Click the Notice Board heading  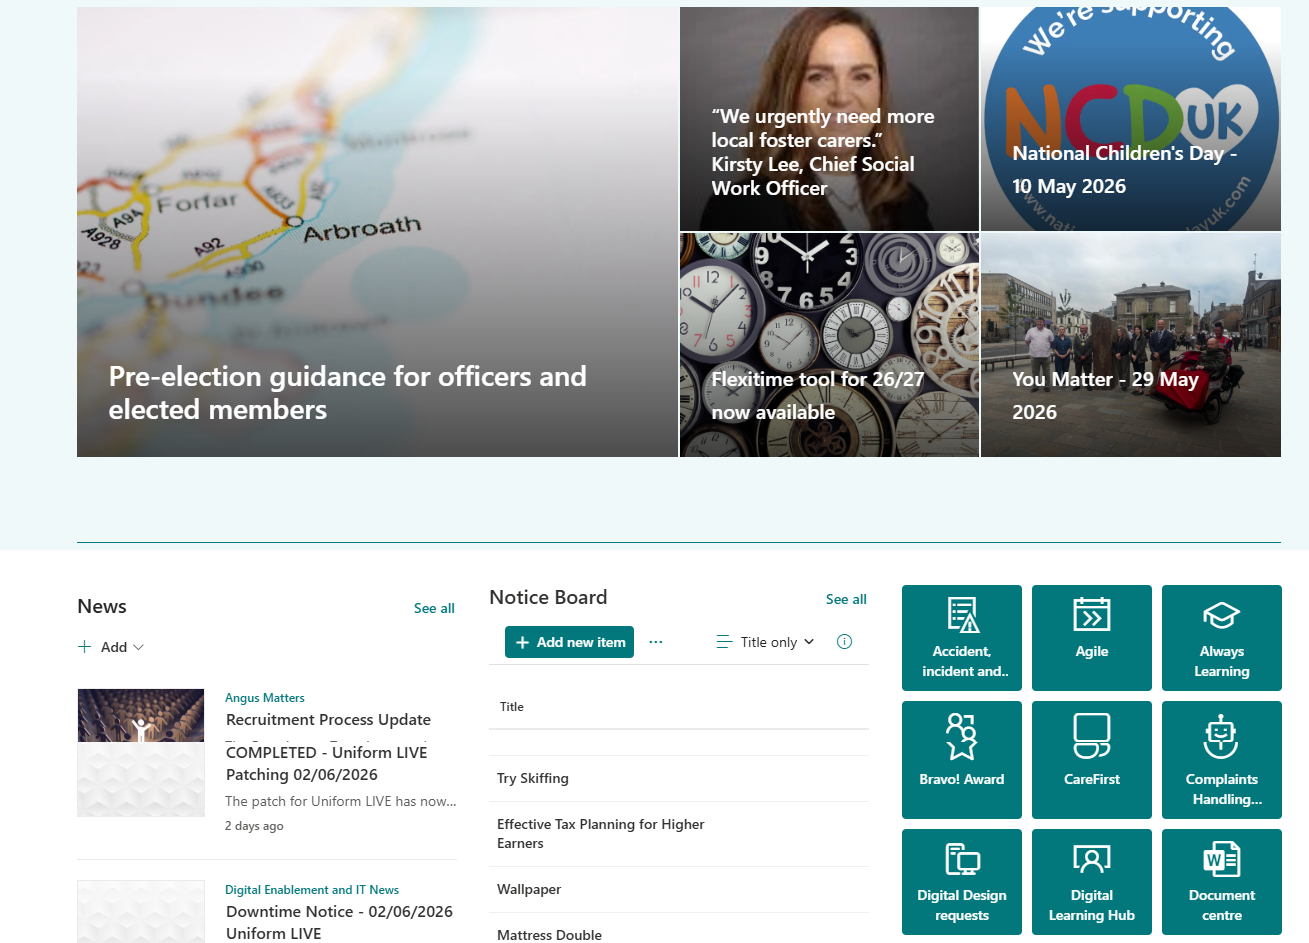coord(548,597)
